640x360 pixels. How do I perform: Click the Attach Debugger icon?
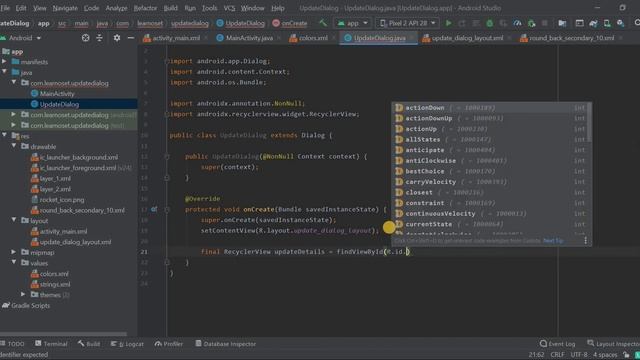[x=531, y=23]
